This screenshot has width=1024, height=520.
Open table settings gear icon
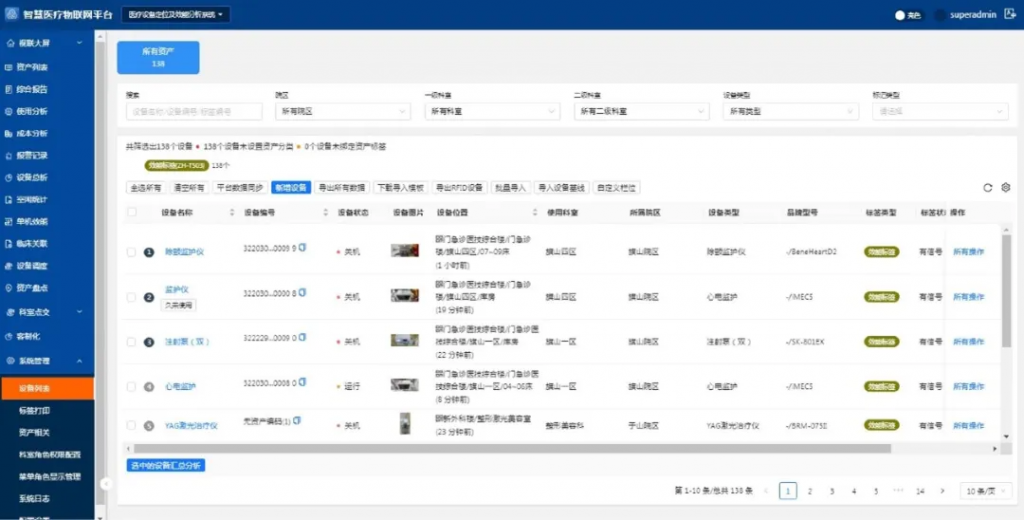click(x=1006, y=187)
